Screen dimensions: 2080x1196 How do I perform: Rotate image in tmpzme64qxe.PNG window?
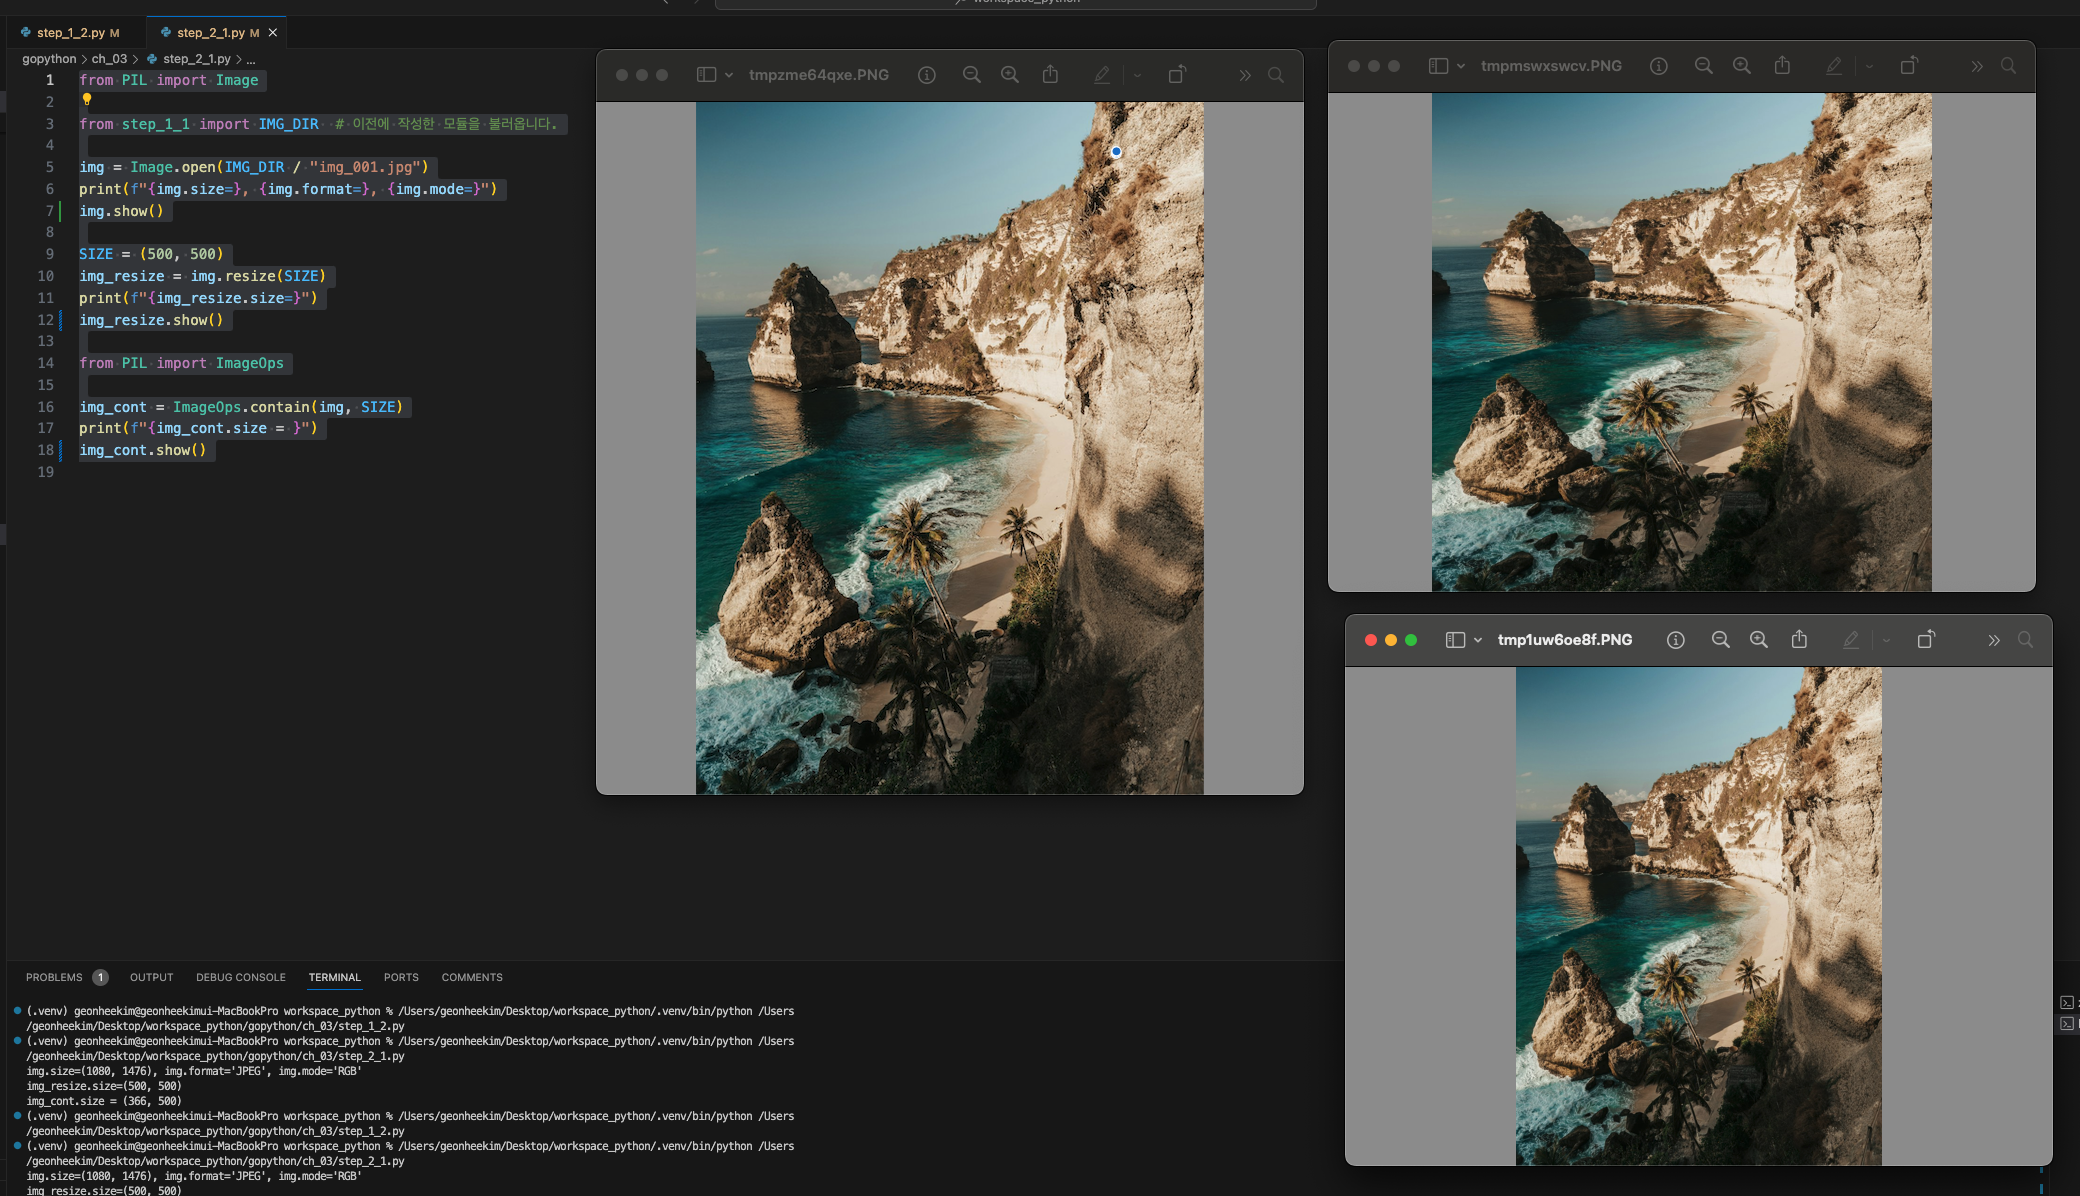1177,75
